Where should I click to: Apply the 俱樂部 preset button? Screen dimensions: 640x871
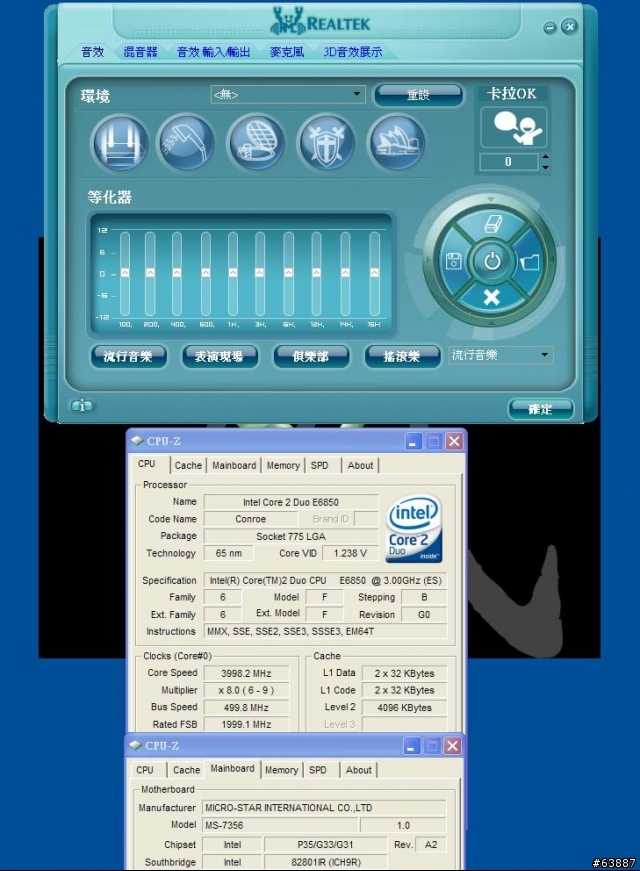[x=311, y=356]
